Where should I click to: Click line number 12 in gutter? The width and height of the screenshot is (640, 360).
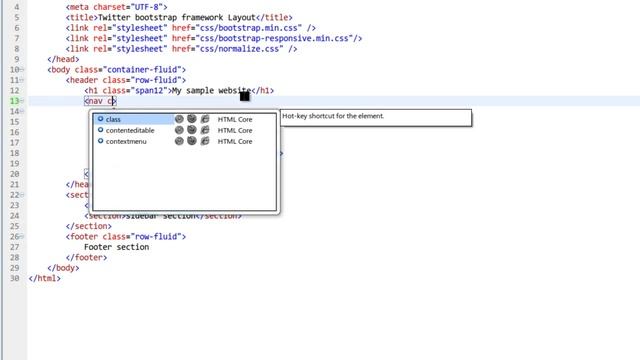click(x=15, y=90)
